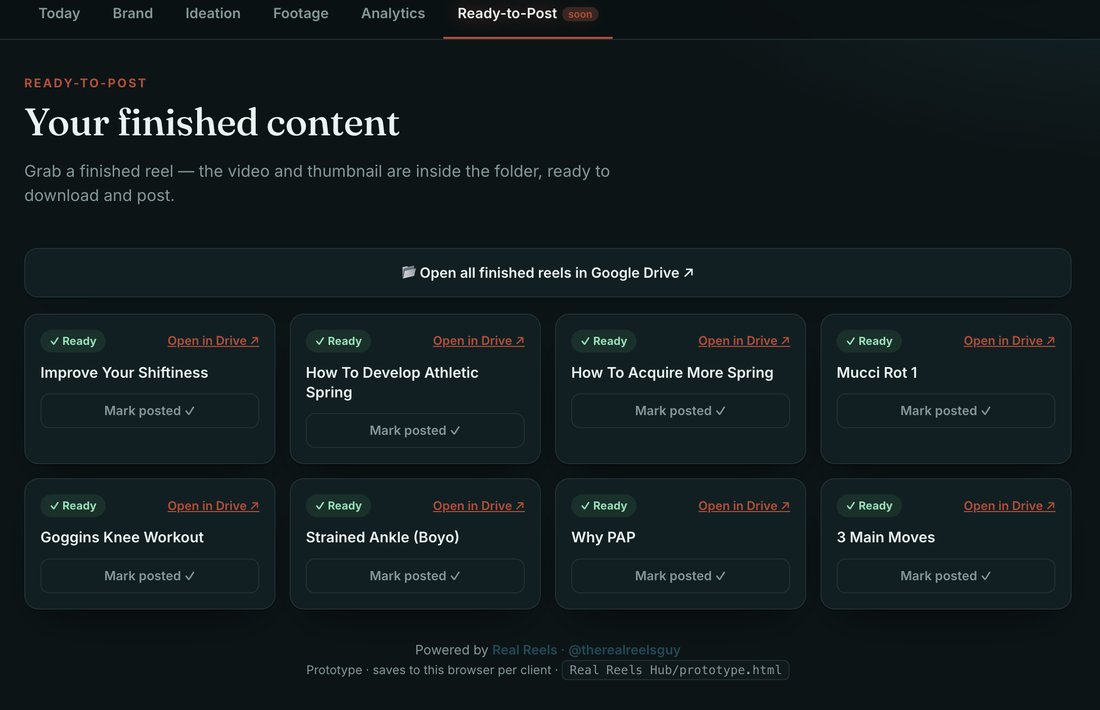Open the Analytics tab

tap(393, 13)
